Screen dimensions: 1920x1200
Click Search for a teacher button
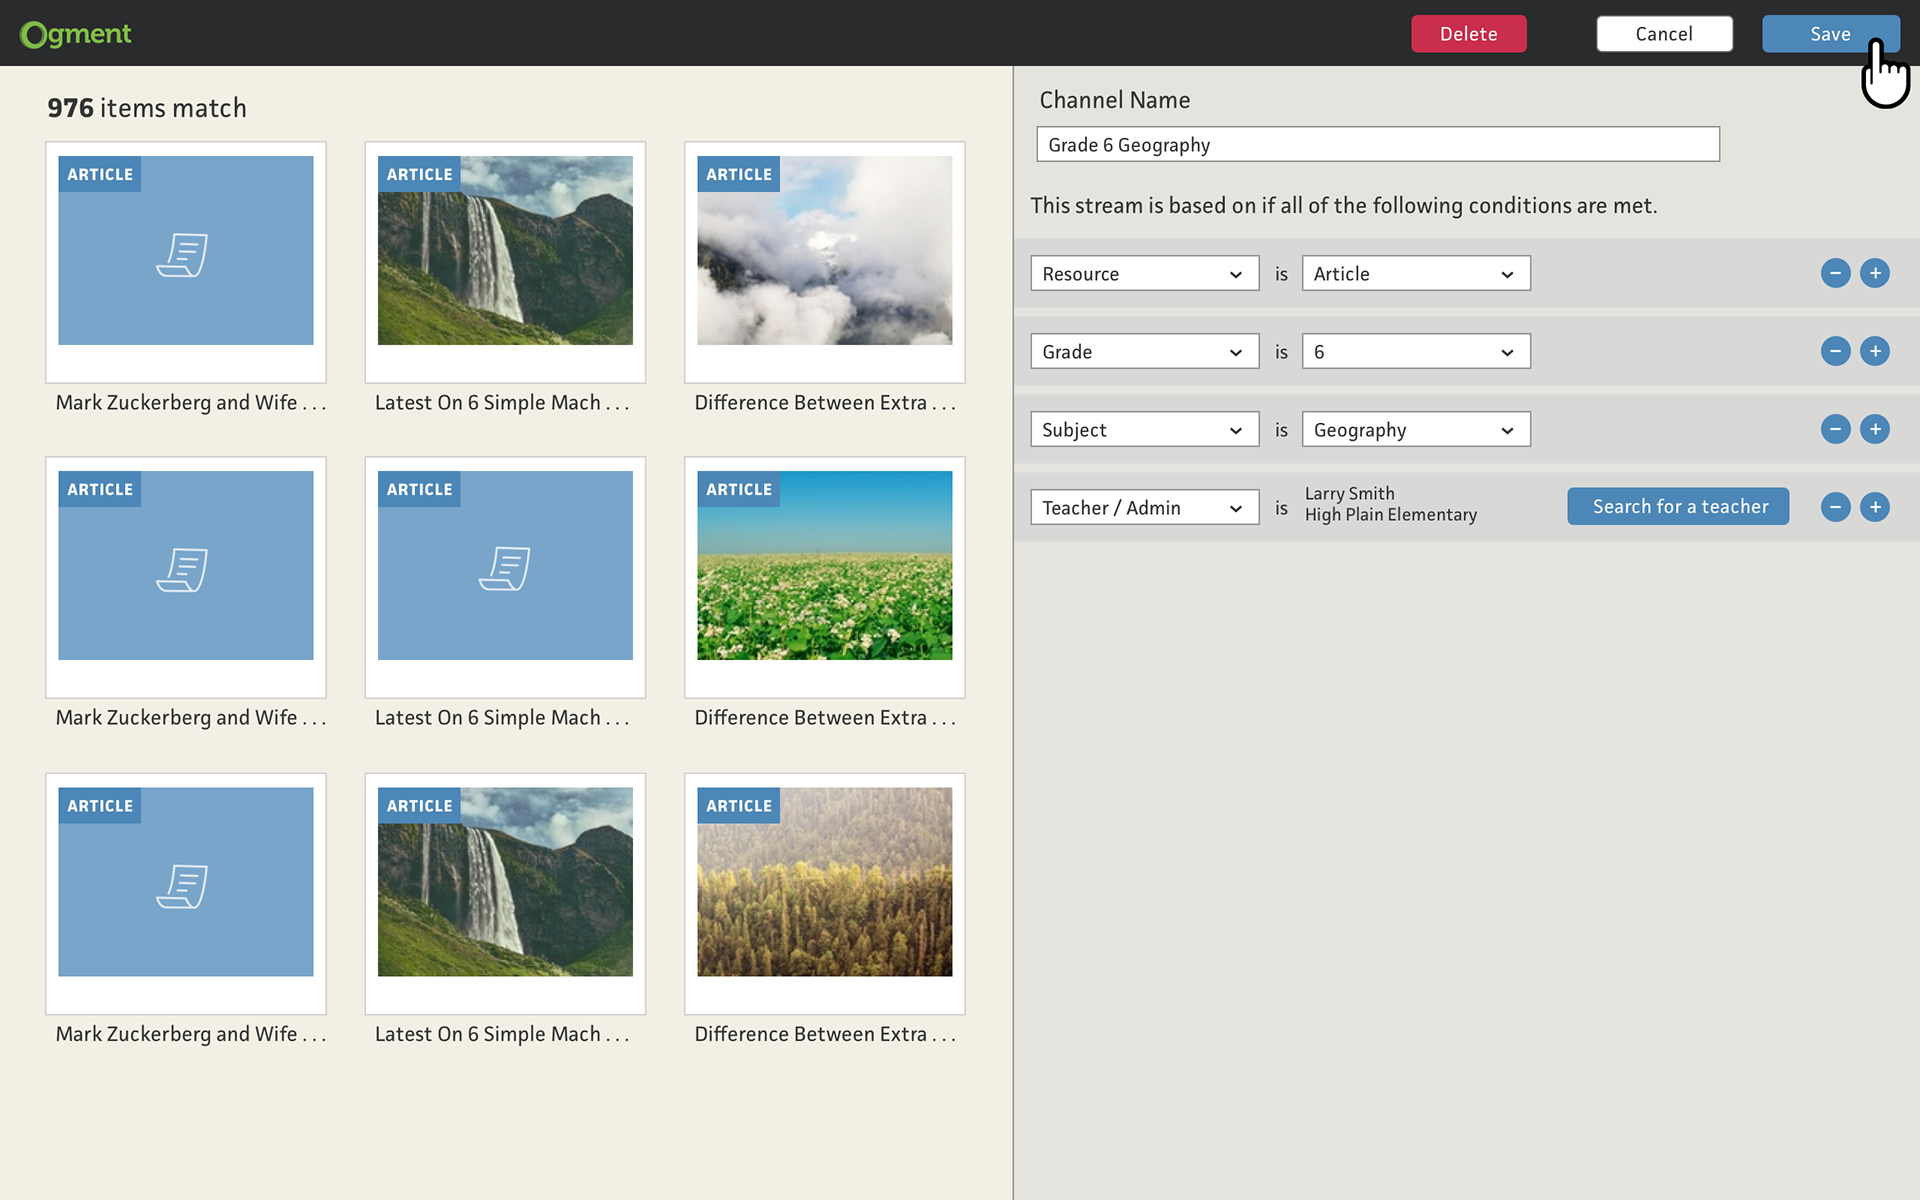(x=1678, y=506)
